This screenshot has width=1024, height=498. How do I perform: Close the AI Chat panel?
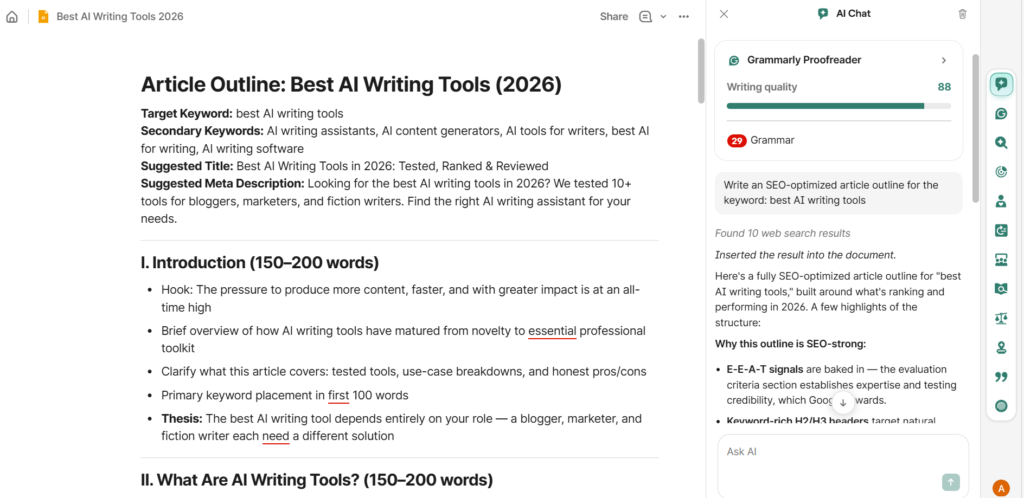(724, 14)
